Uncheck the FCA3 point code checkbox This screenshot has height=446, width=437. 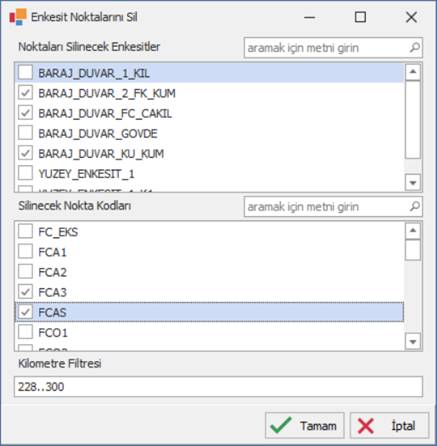(x=25, y=292)
